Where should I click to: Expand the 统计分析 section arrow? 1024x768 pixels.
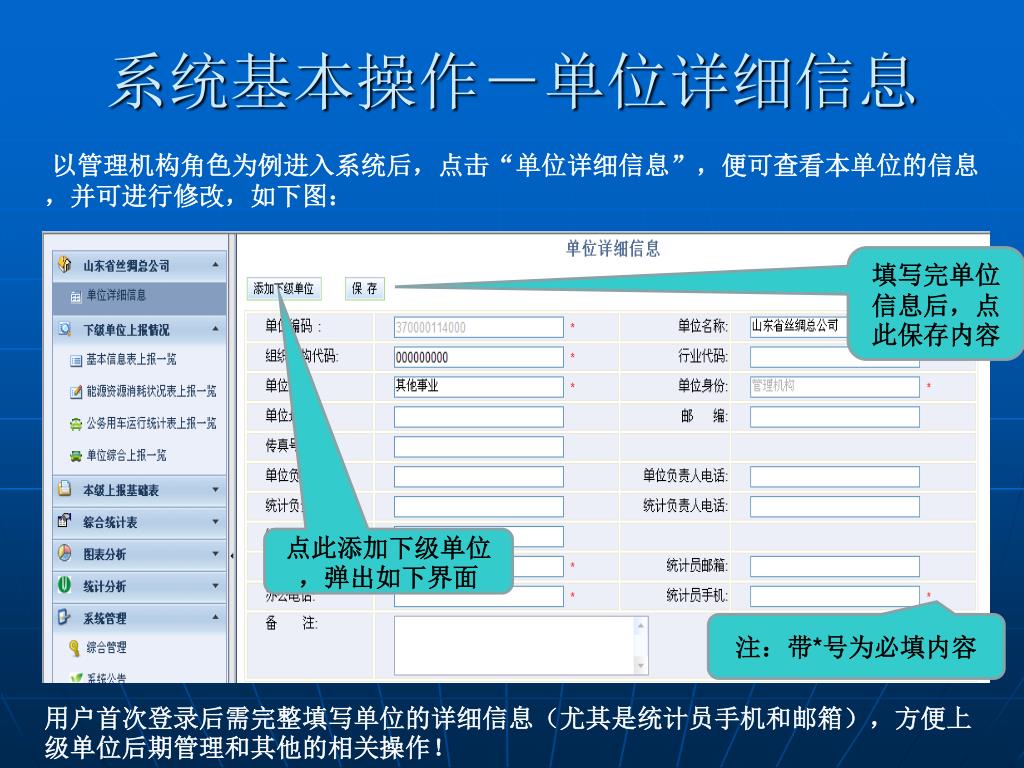216,584
